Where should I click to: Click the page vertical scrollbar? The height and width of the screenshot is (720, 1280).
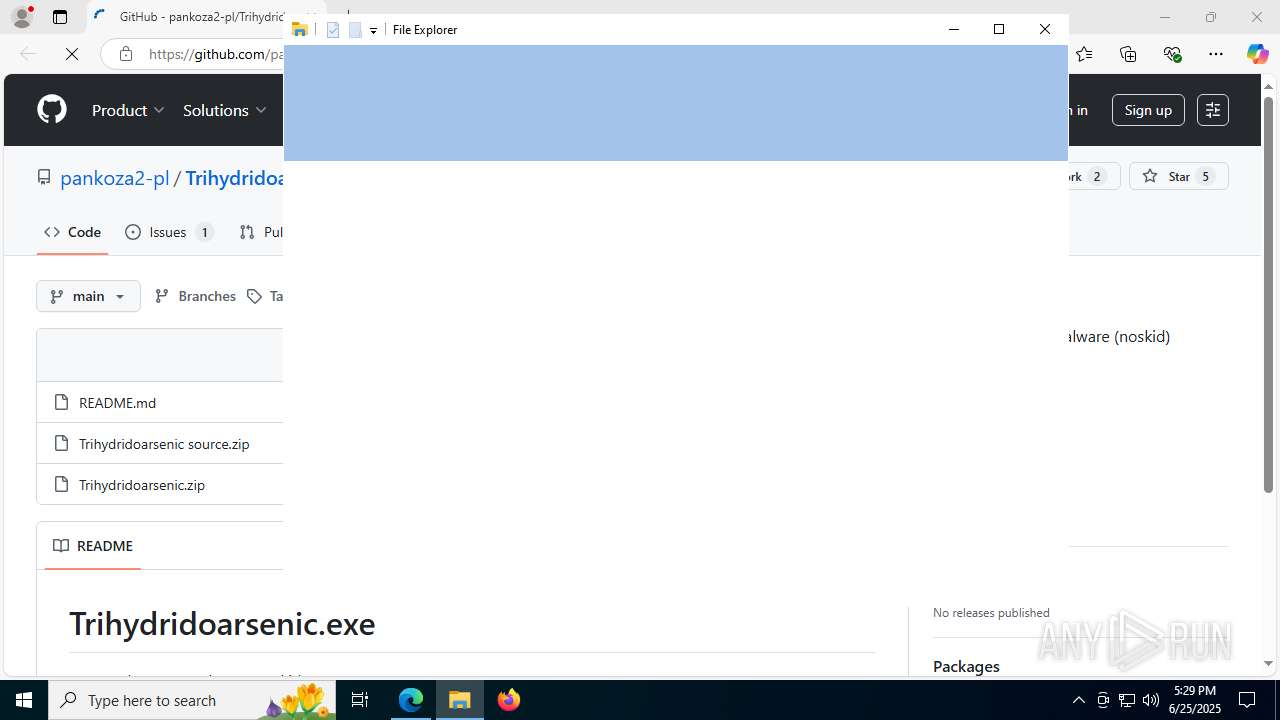coord(1268,295)
